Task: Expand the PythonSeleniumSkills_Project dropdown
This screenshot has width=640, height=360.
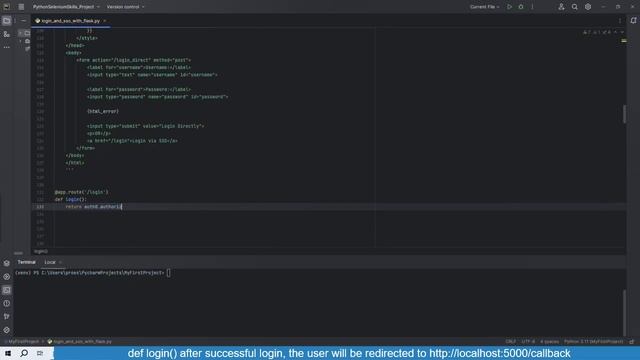Action: (x=66, y=7)
